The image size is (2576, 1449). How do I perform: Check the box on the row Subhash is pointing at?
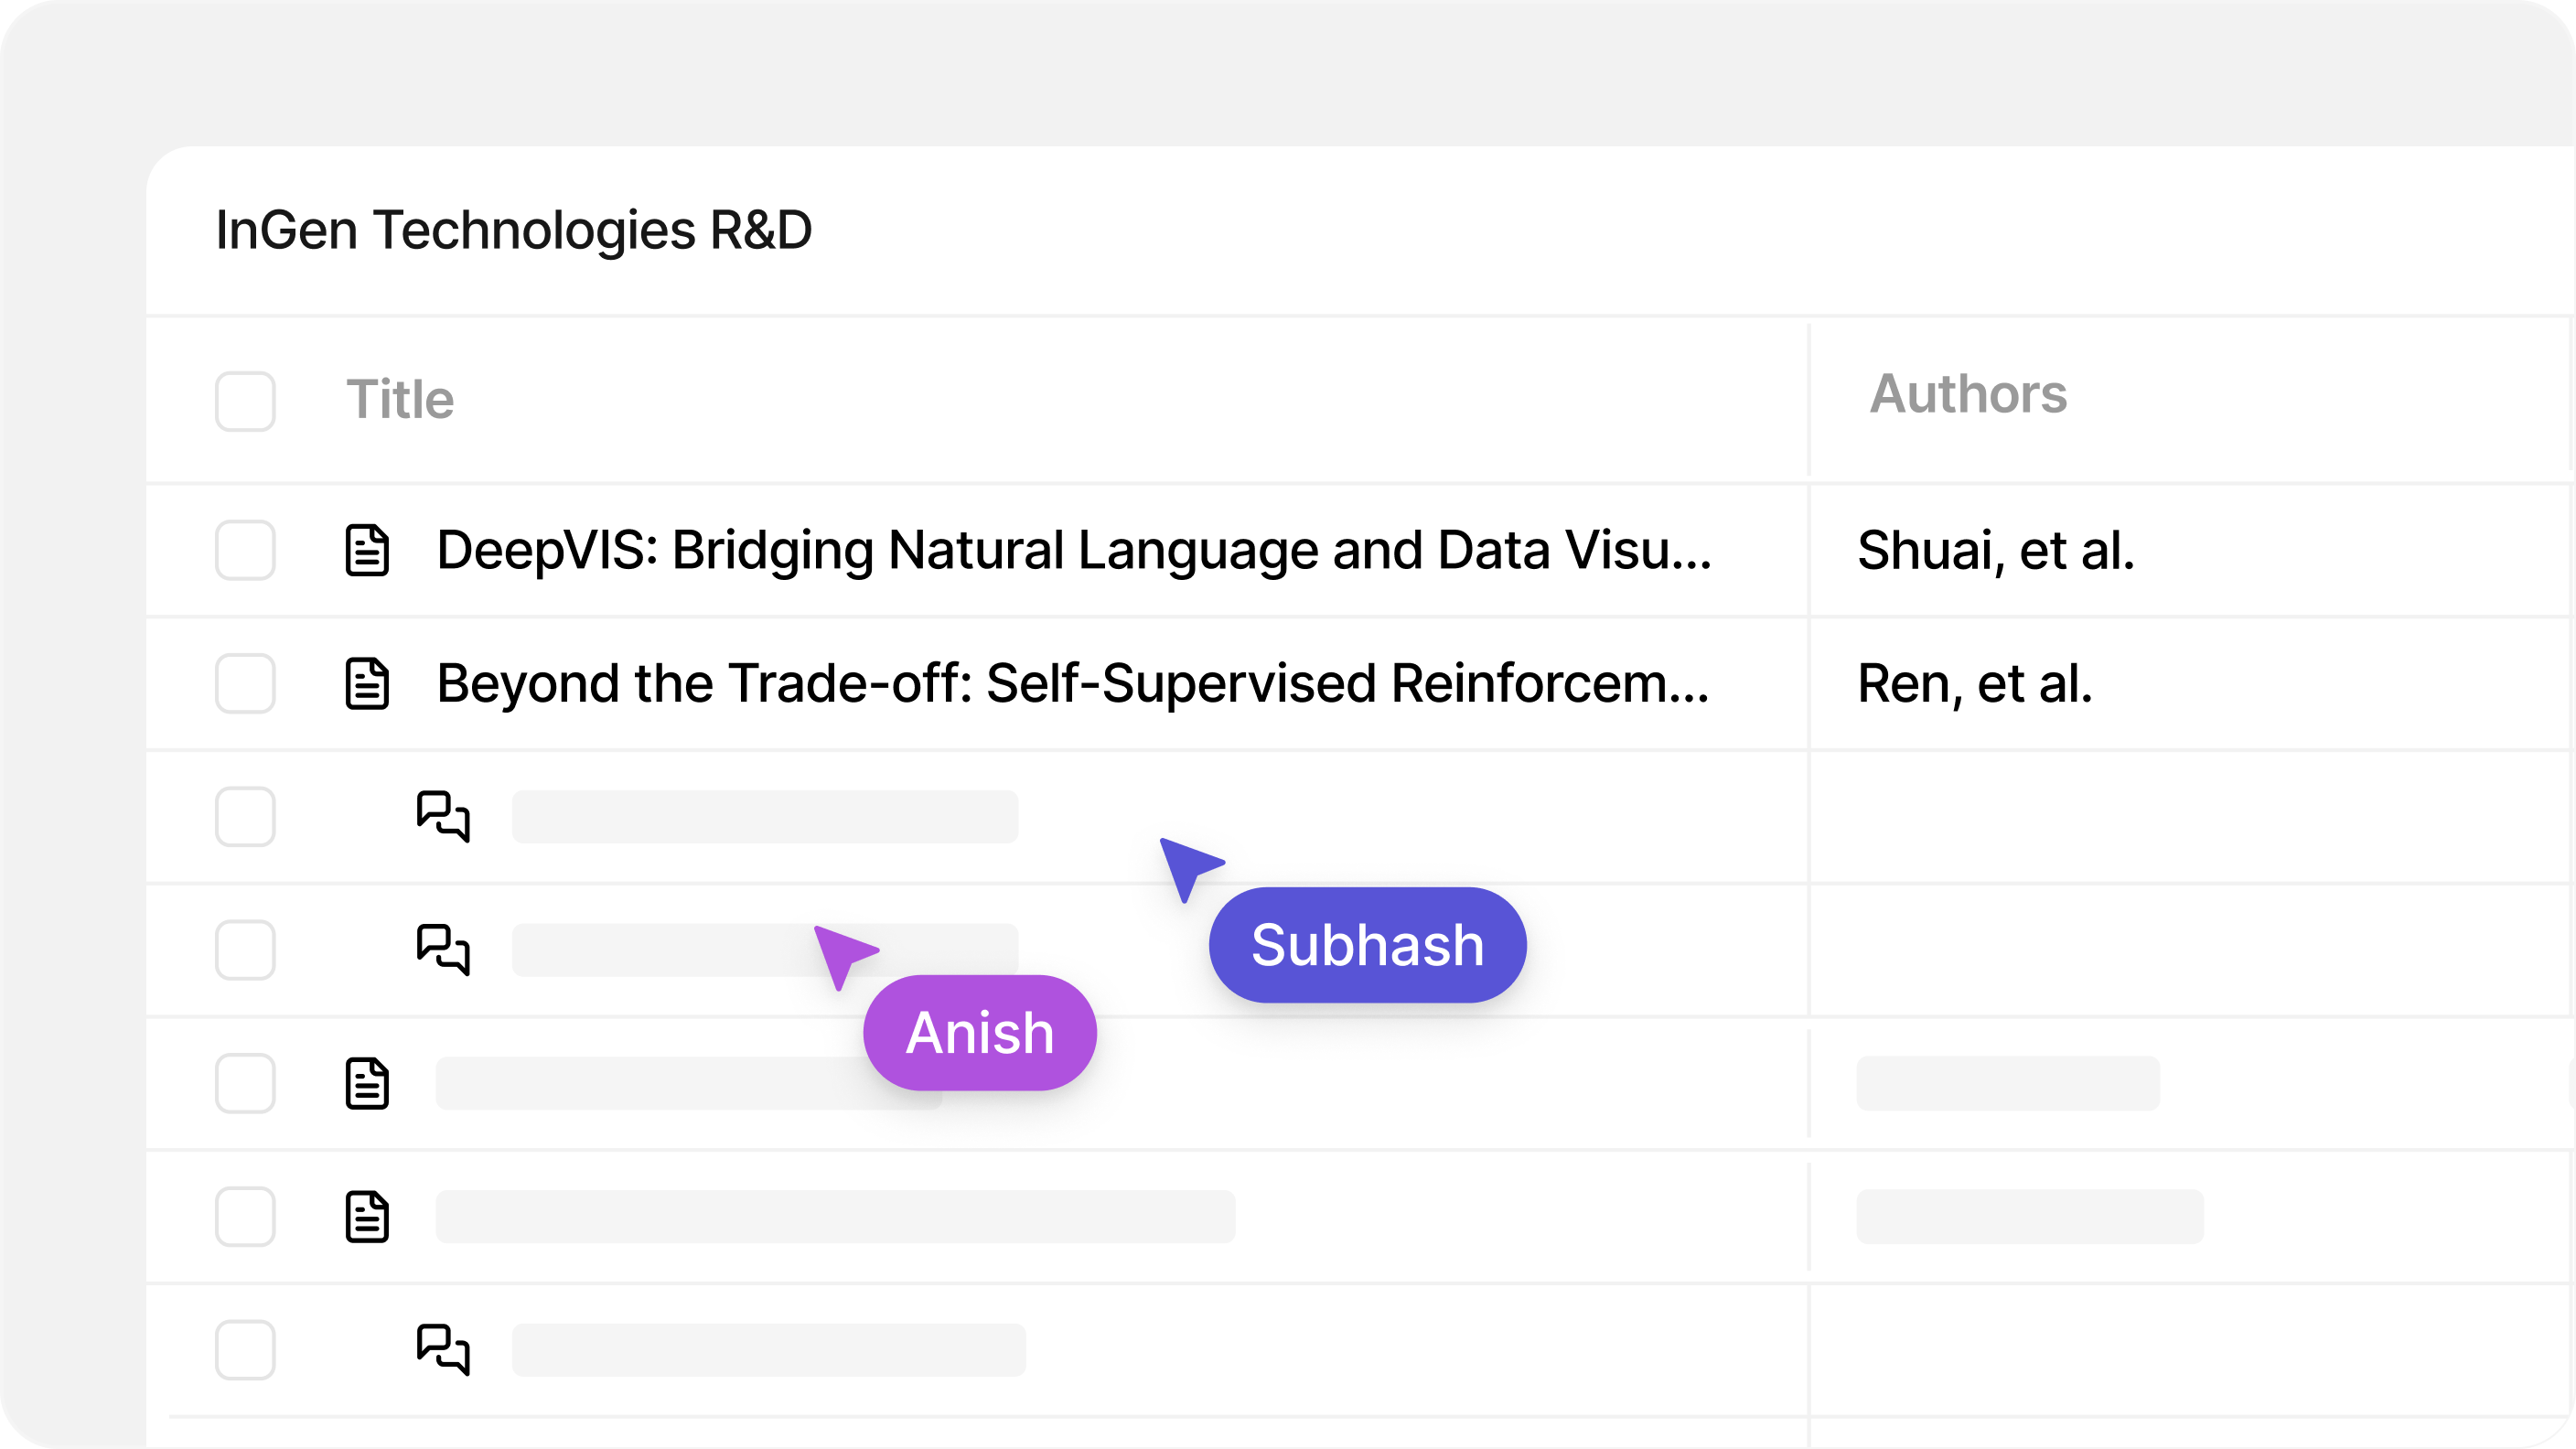[x=246, y=817]
